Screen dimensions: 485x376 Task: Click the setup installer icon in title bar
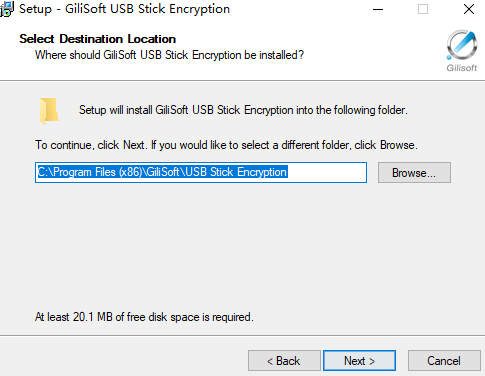click(7, 9)
